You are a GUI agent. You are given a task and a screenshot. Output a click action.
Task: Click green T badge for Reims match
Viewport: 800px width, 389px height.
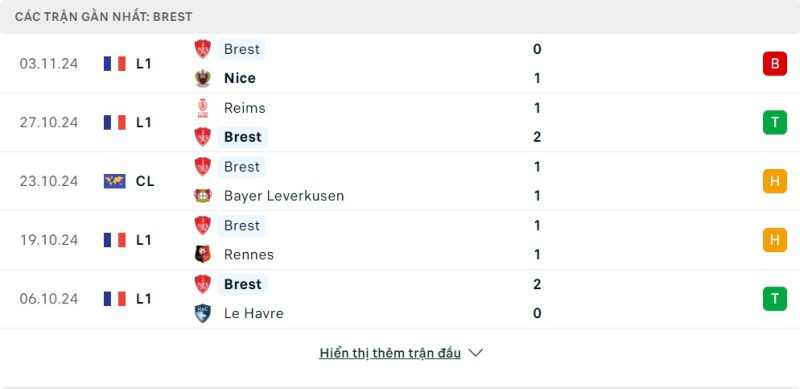click(774, 123)
